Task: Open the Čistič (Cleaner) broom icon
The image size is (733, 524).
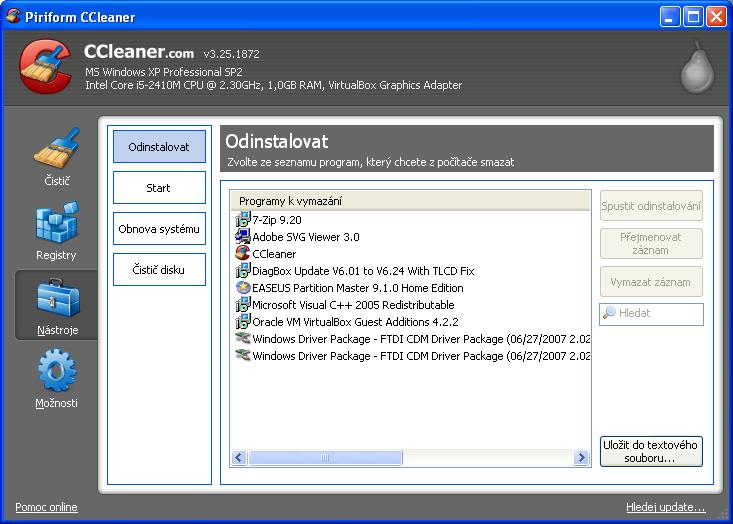Action: pyautogui.click(x=56, y=151)
